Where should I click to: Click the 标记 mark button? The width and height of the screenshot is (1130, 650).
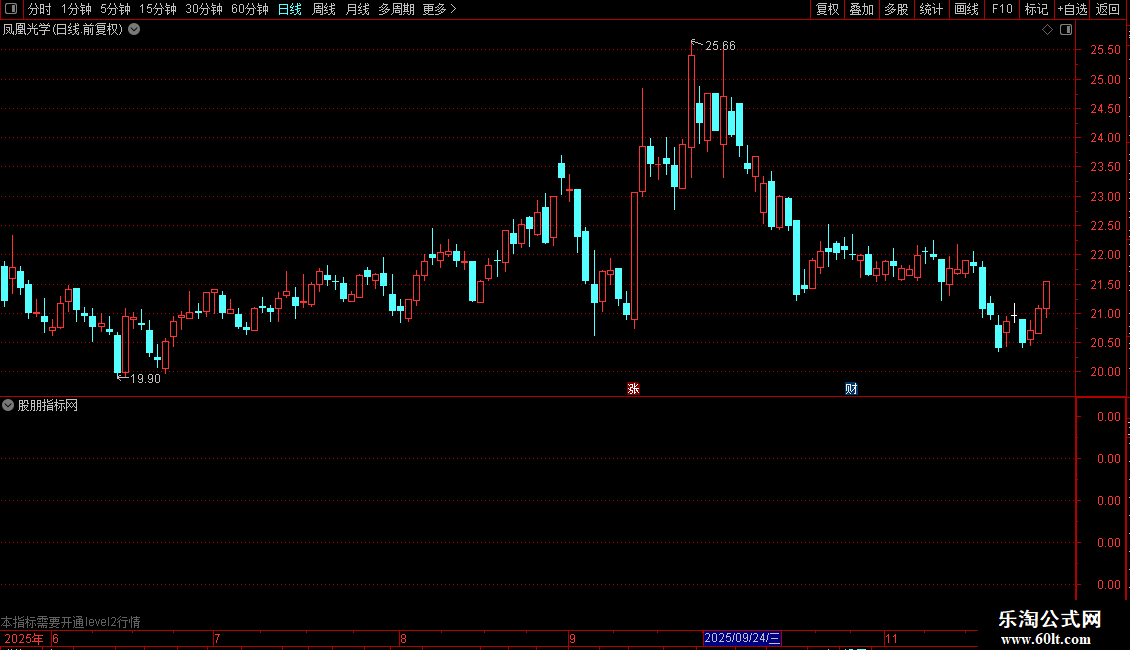(x=1036, y=9)
